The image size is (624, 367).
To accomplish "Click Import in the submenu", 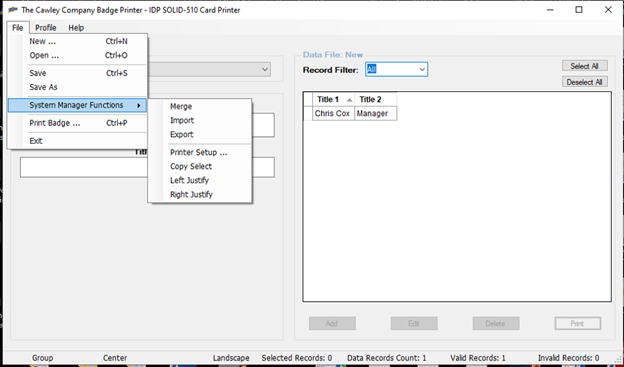I will tap(200, 120).
